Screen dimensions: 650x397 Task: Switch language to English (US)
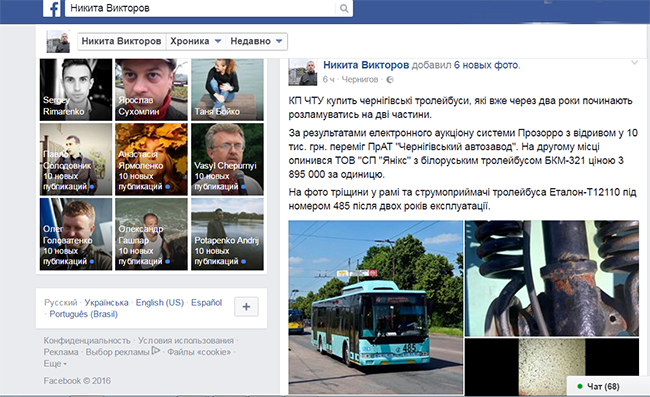[160, 303]
